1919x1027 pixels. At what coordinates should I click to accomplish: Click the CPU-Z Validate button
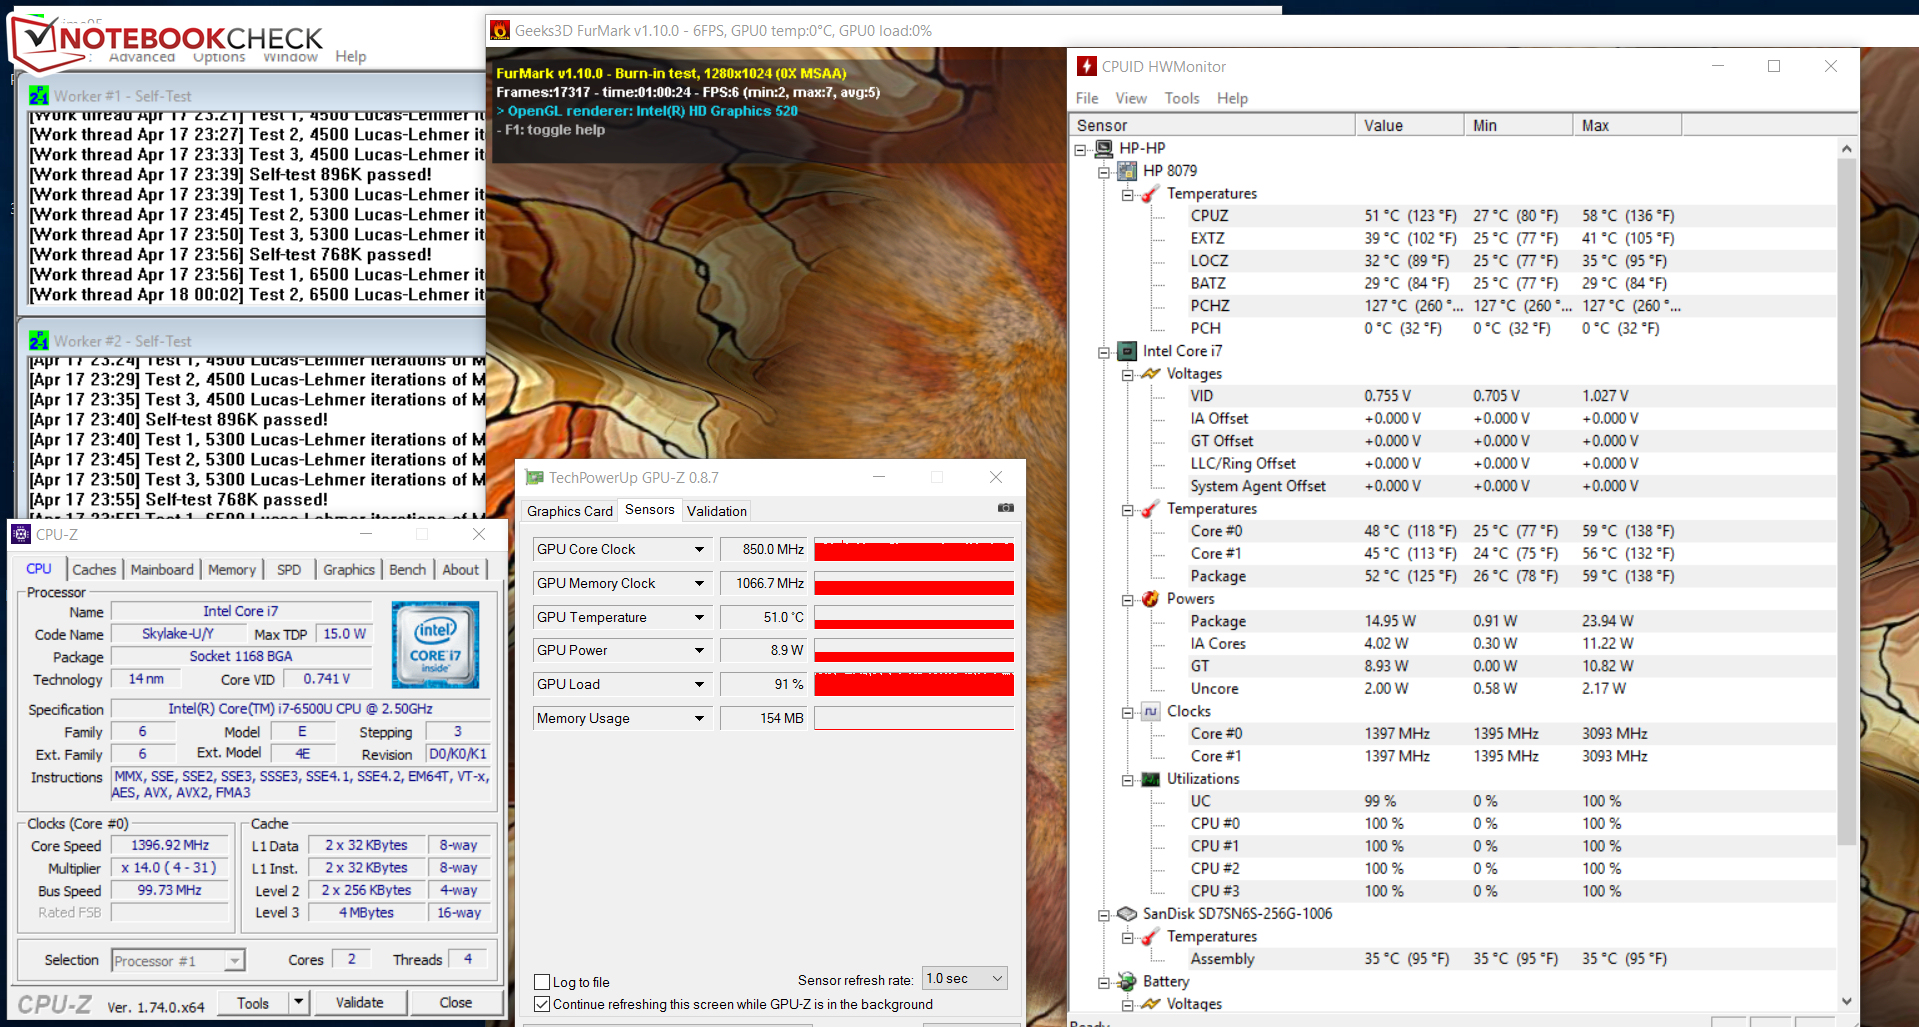[x=359, y=1002]
